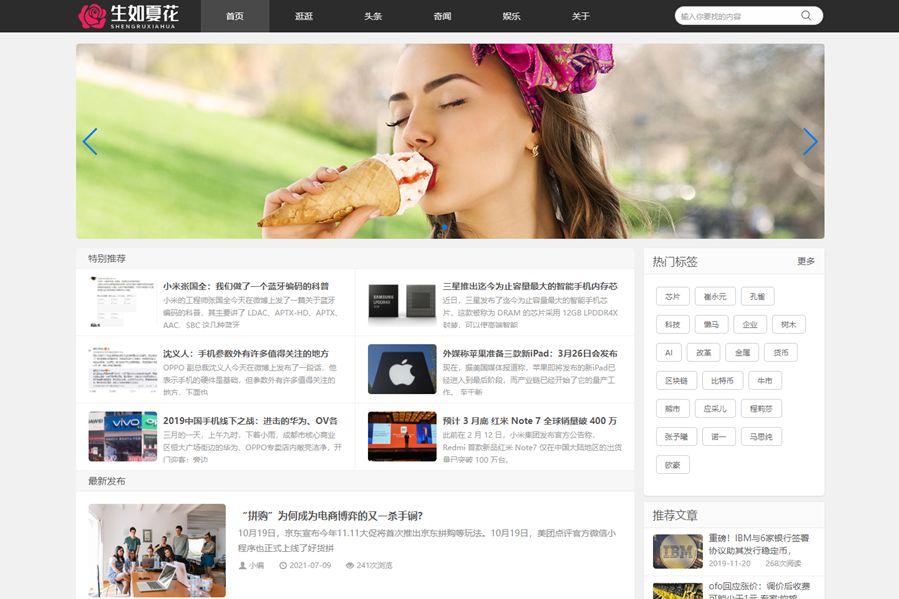Screen dimensions: 899x599
Task: Select the 熊市 tag
Action: 673,409
